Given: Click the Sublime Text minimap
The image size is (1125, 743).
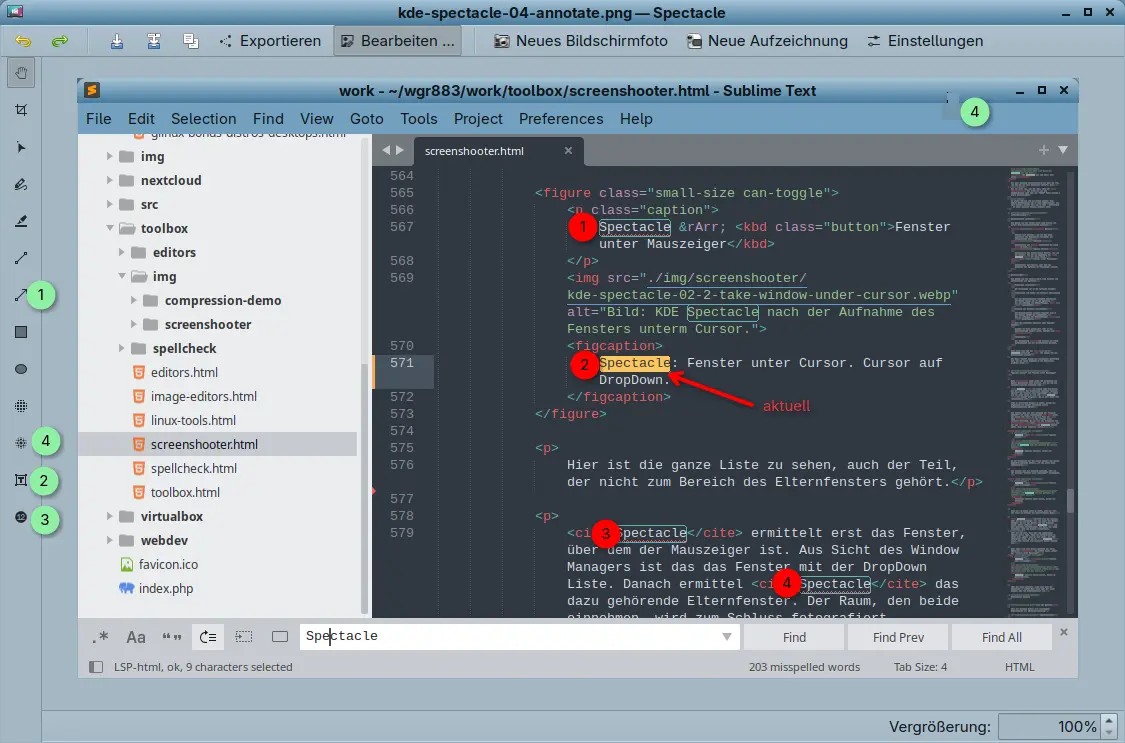Looking at the screenshot, I should [1035, 391].
